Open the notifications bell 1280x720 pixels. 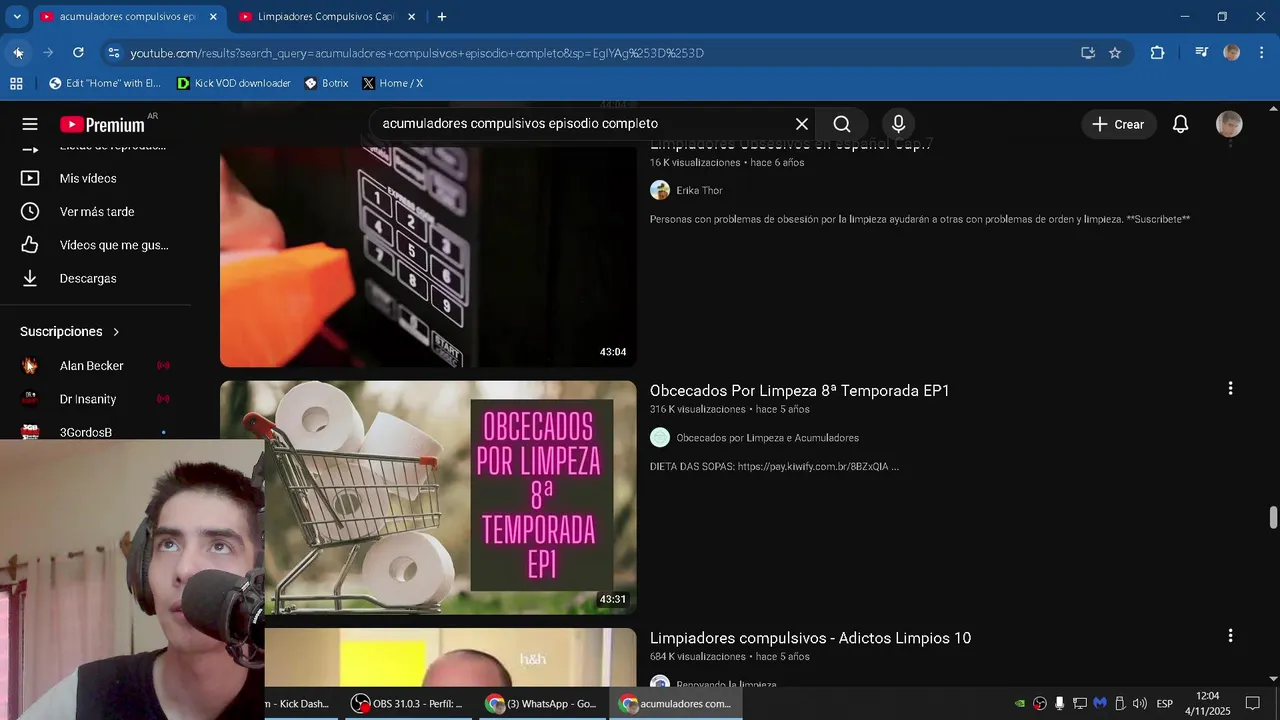coord(1180,124)
